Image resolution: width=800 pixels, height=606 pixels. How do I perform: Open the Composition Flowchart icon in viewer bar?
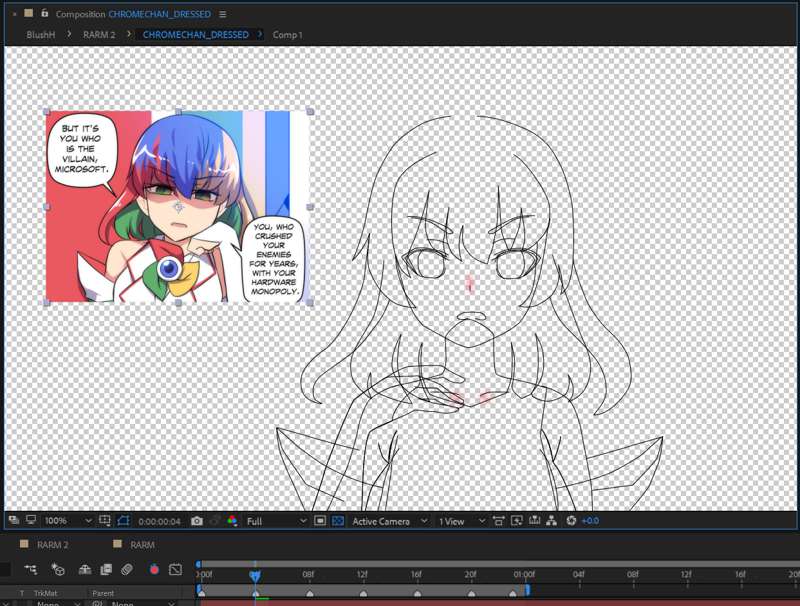(x=551, y=521)
